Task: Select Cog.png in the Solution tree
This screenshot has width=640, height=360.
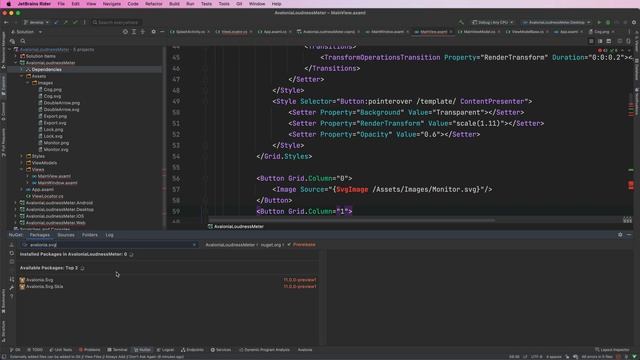Action: coord(53,90)
